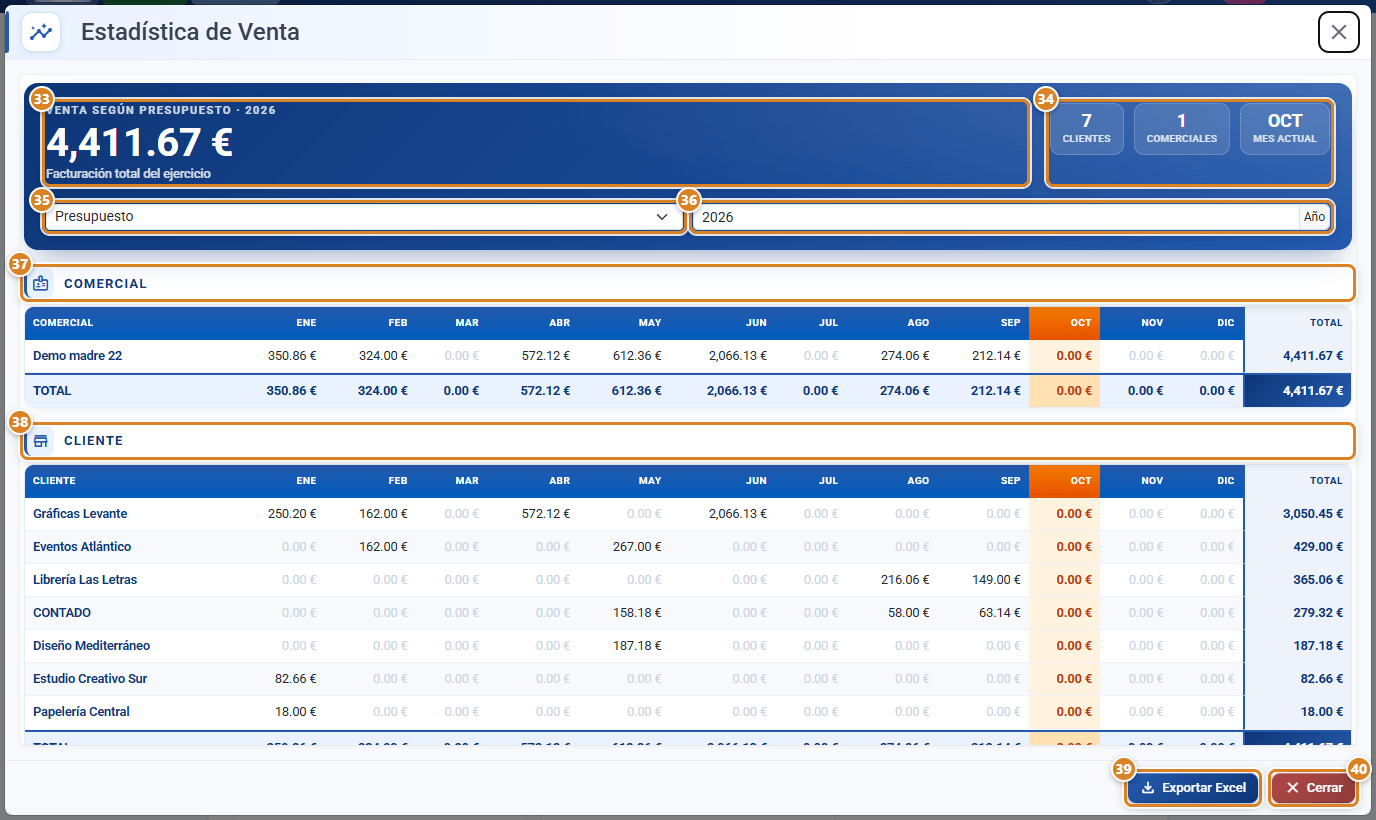The image size is (1376, 820).
Task: Click the 1 Comerciales summary card
Action: pos(1182,129)
